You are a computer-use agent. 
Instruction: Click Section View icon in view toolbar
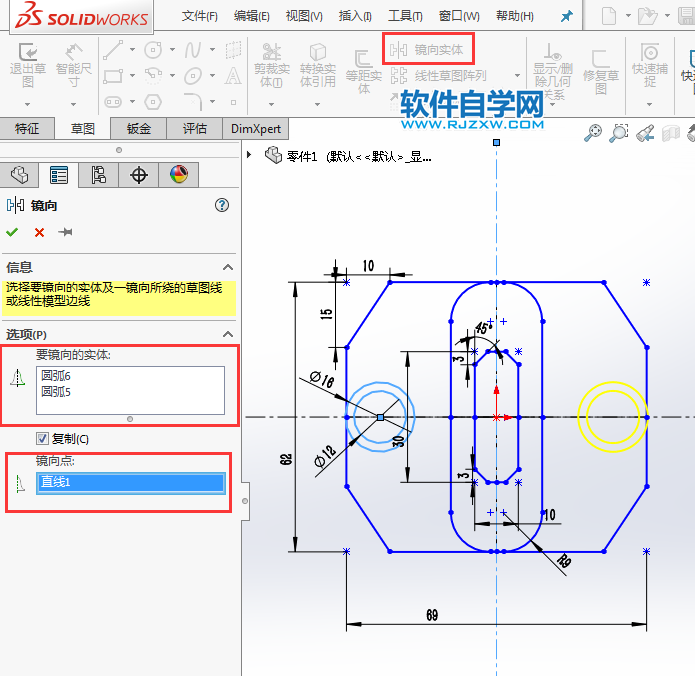(x=671, y=133)
